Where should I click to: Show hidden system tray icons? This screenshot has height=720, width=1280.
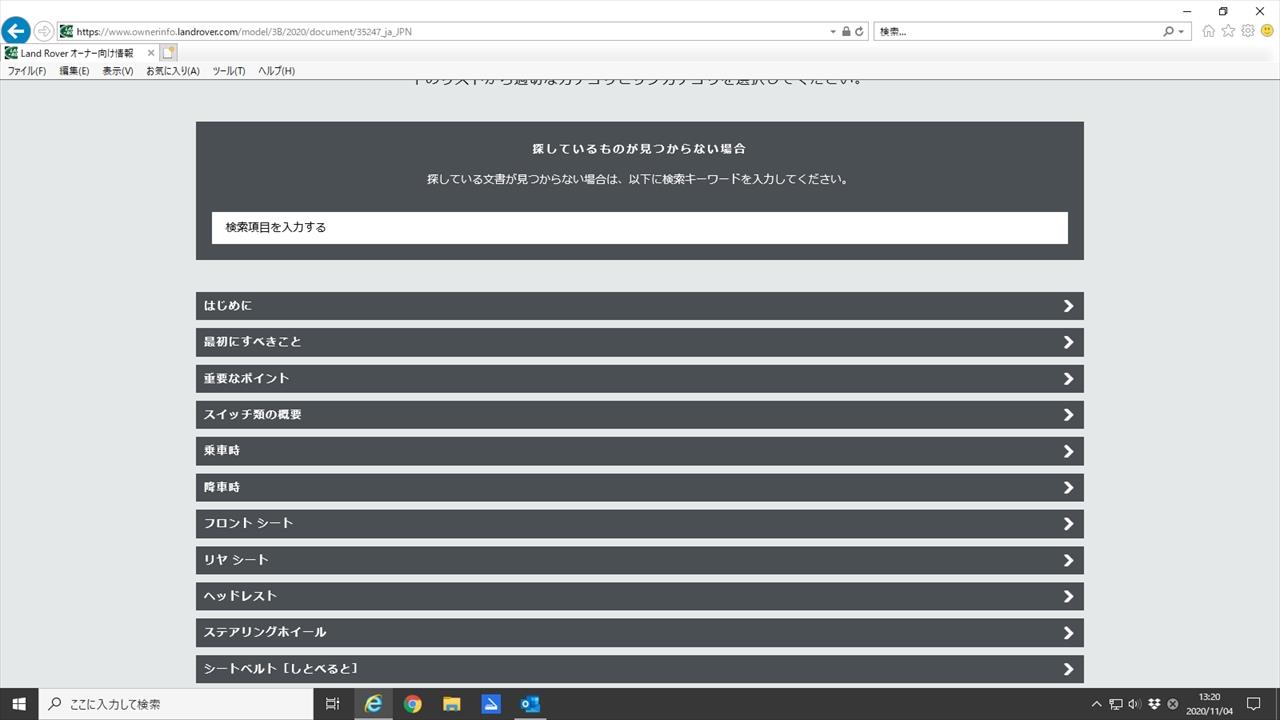[x=1097, y=704]
